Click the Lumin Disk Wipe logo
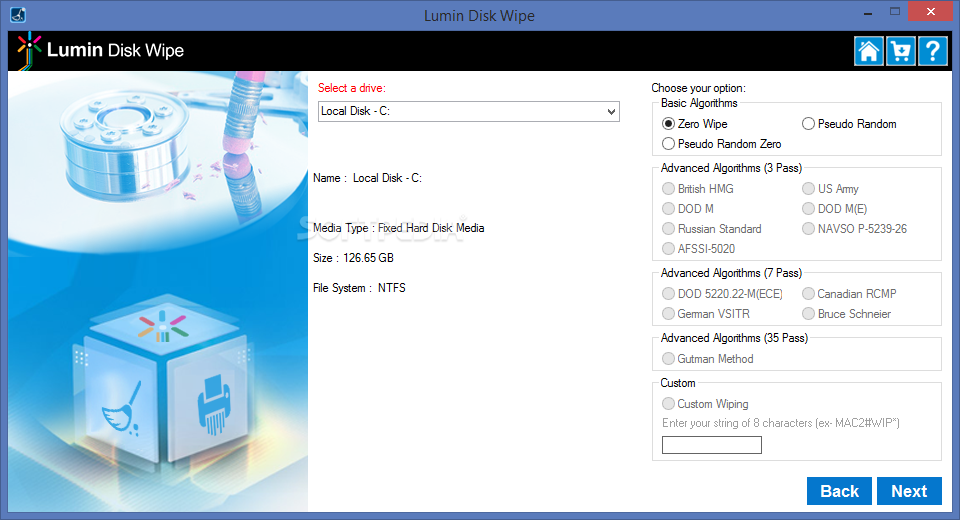The width and height of the screenshot is (960, 520). [100, 50]
